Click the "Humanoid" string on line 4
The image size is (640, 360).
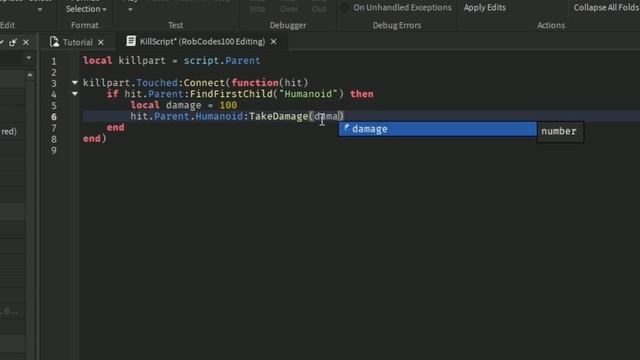click(x=308, y=94)
